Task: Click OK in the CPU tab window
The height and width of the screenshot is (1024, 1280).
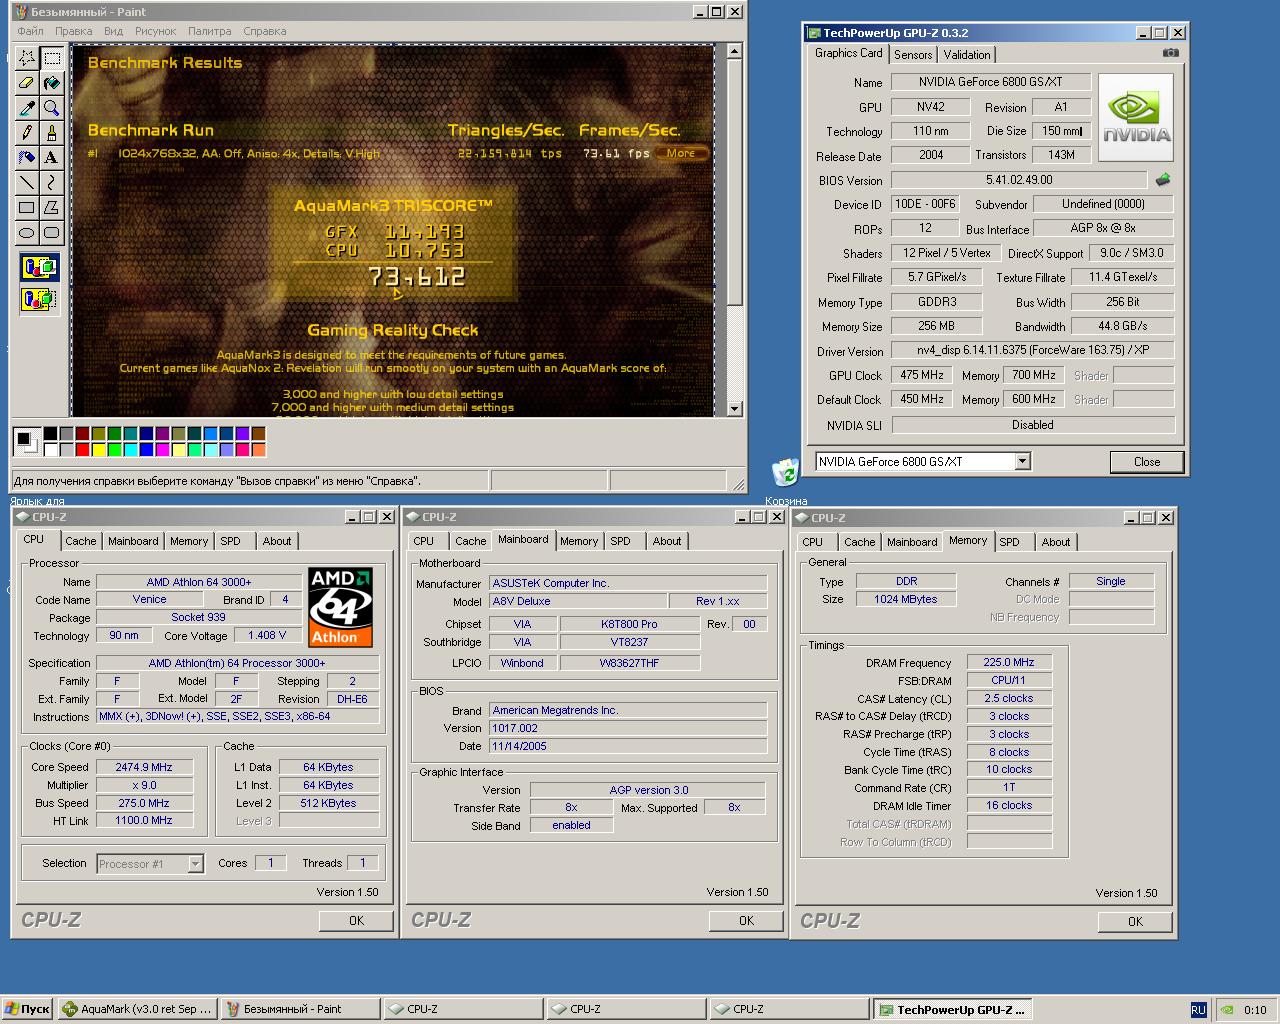Action: pyautogui.click(x=356, y=920)
